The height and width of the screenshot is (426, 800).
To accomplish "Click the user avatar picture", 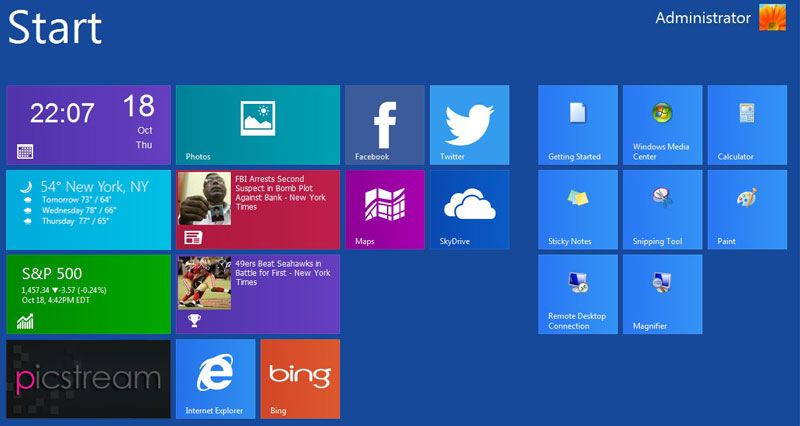I will (x=772, y=18).
